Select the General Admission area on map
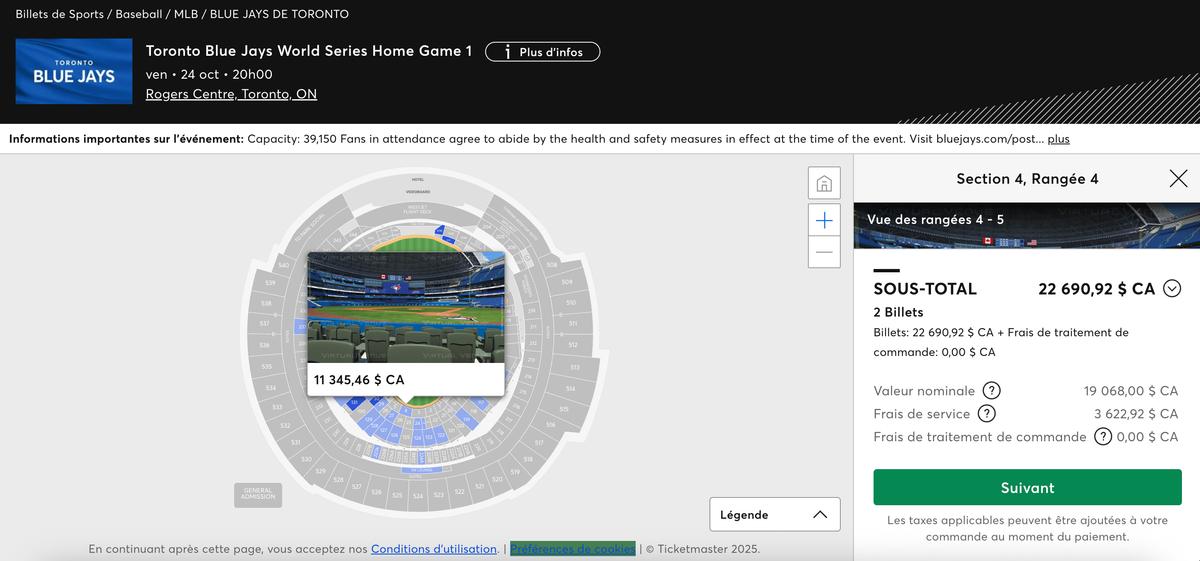Viewport: 1200px width, 561px height. click(258, 494)
